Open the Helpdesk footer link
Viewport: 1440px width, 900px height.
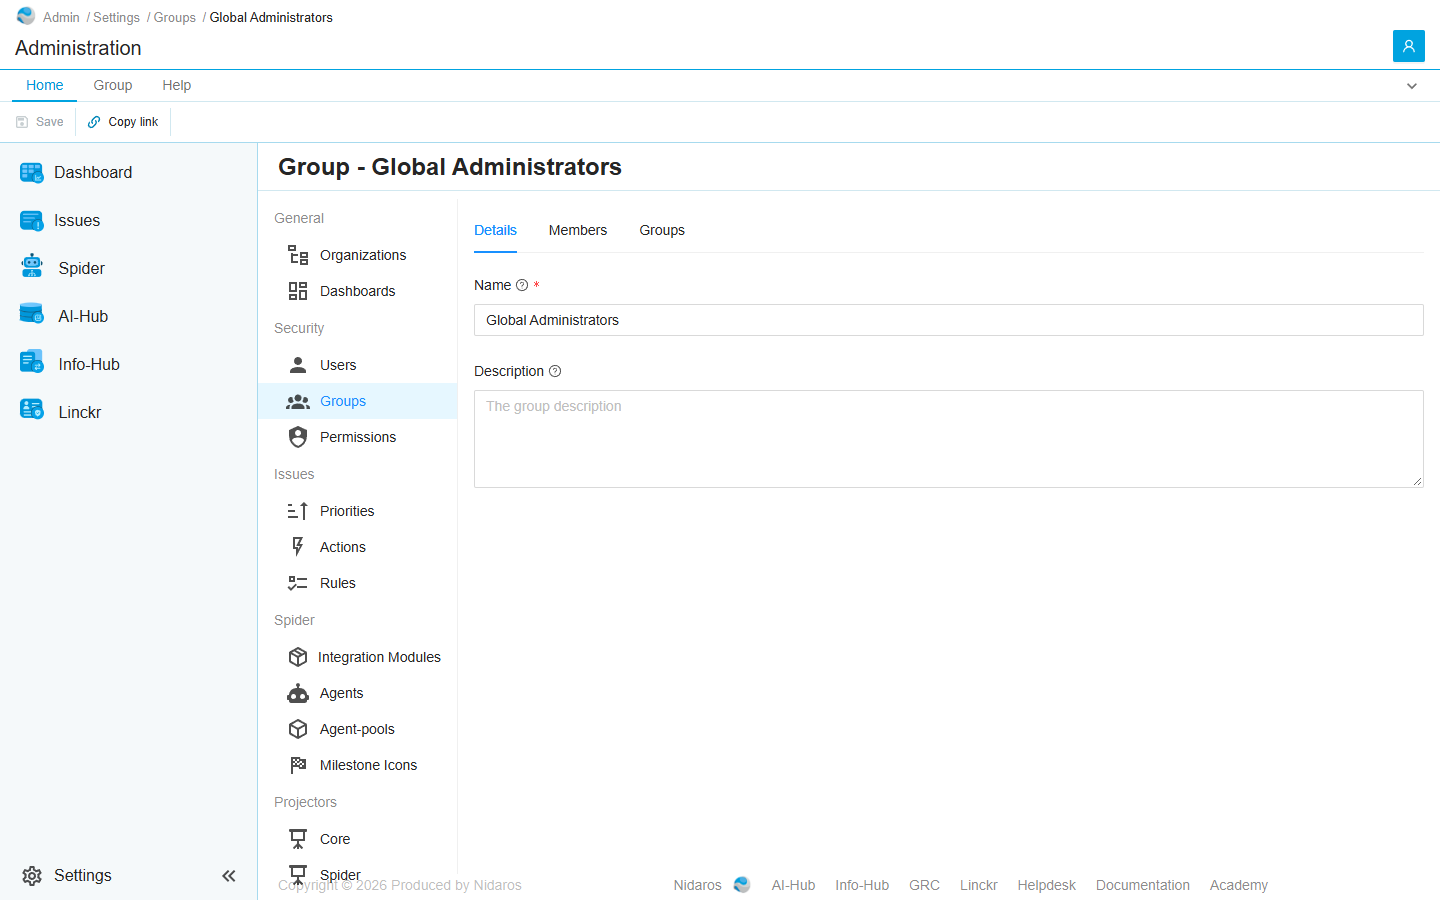point(1047,885)
